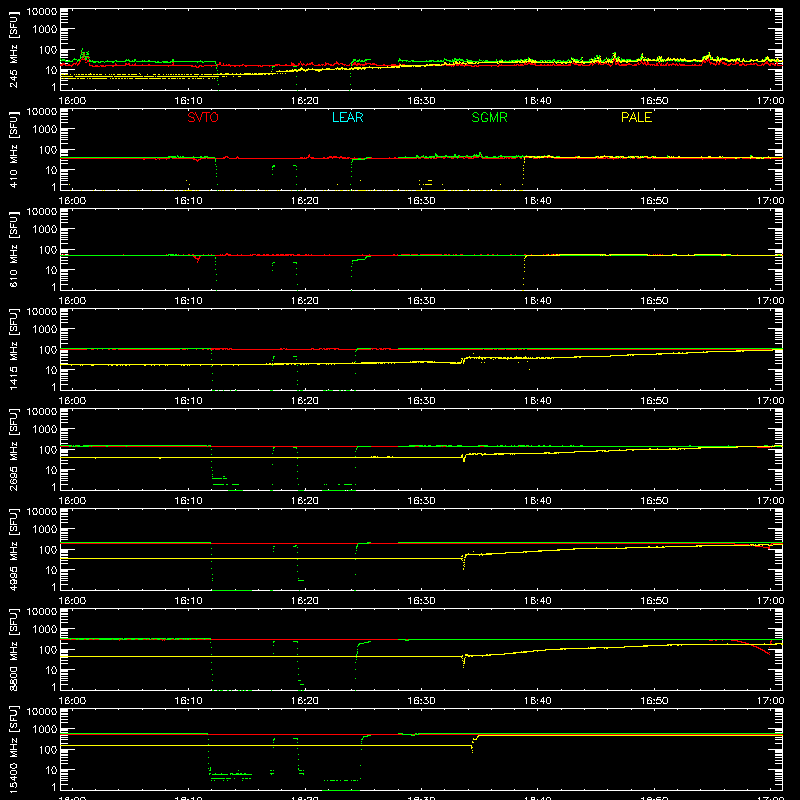Click the 100 y-axis value on the 610 MHz plot
The height and width of the screenshot is (800, 800).
pyautogui.click(x=48, y=250)
